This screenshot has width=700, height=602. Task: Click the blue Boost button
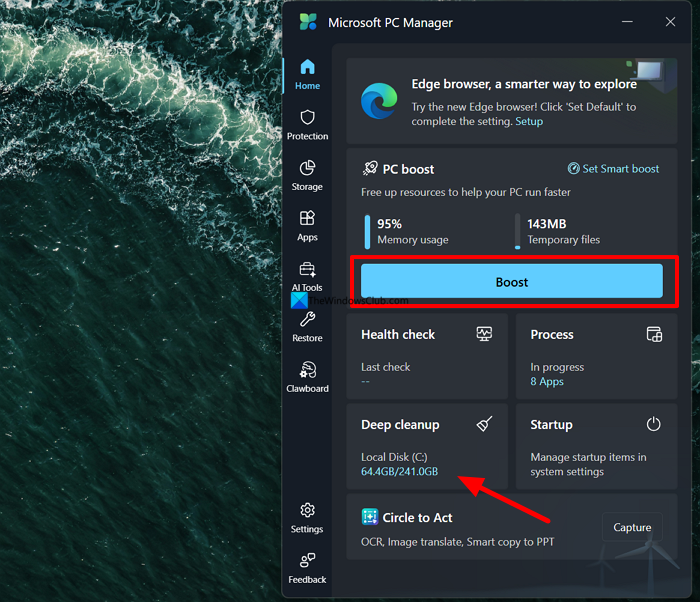[512, 281]
